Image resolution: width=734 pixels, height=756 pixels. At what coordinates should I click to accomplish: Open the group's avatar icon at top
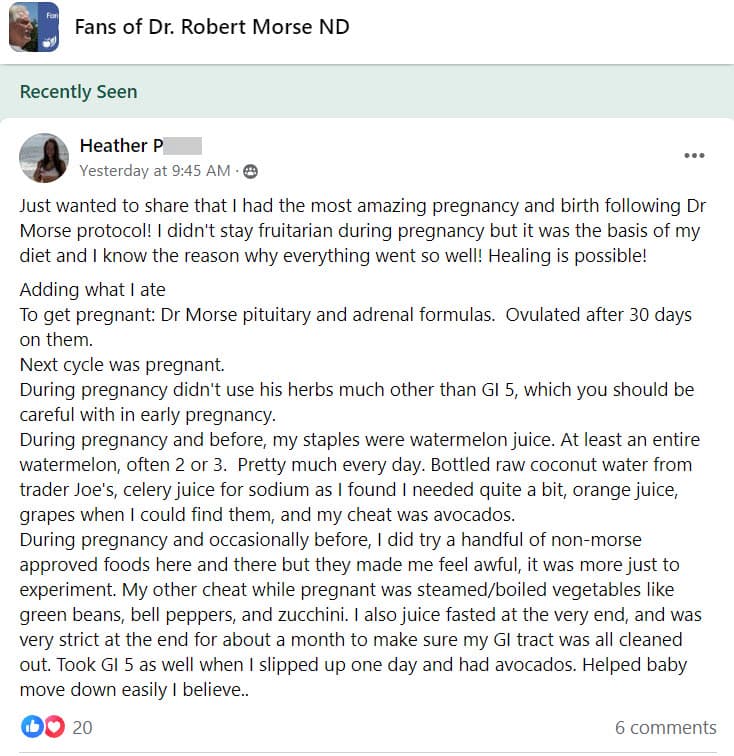coord(32,27)
